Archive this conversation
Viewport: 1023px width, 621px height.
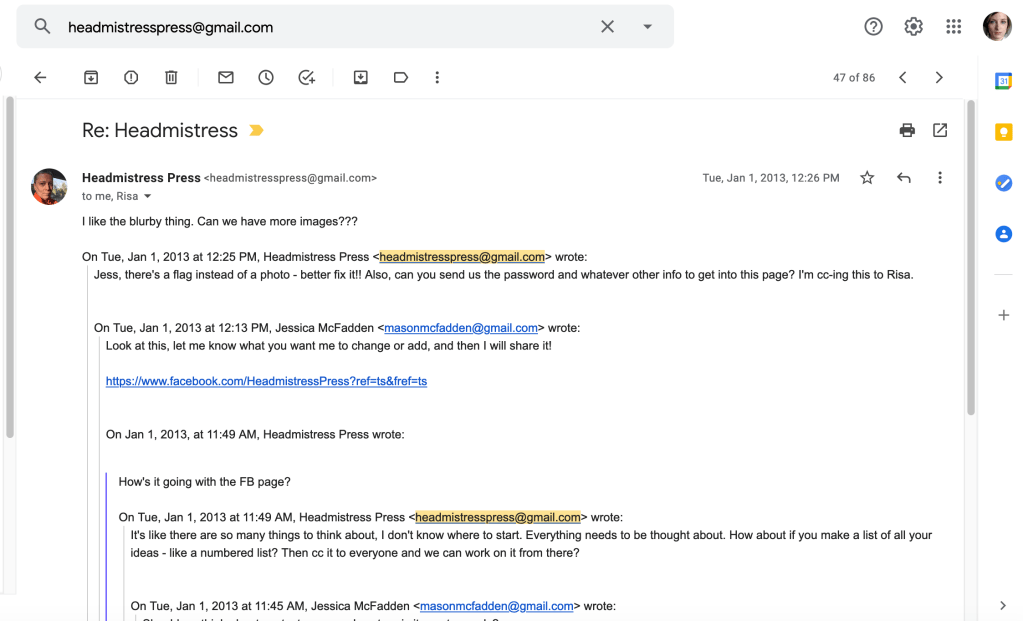pyautogui.click(x=91, y=78)
